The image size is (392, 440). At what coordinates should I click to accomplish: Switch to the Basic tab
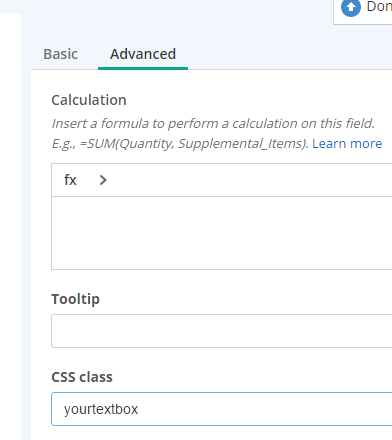pyautogui.click(x=61, y=54)
